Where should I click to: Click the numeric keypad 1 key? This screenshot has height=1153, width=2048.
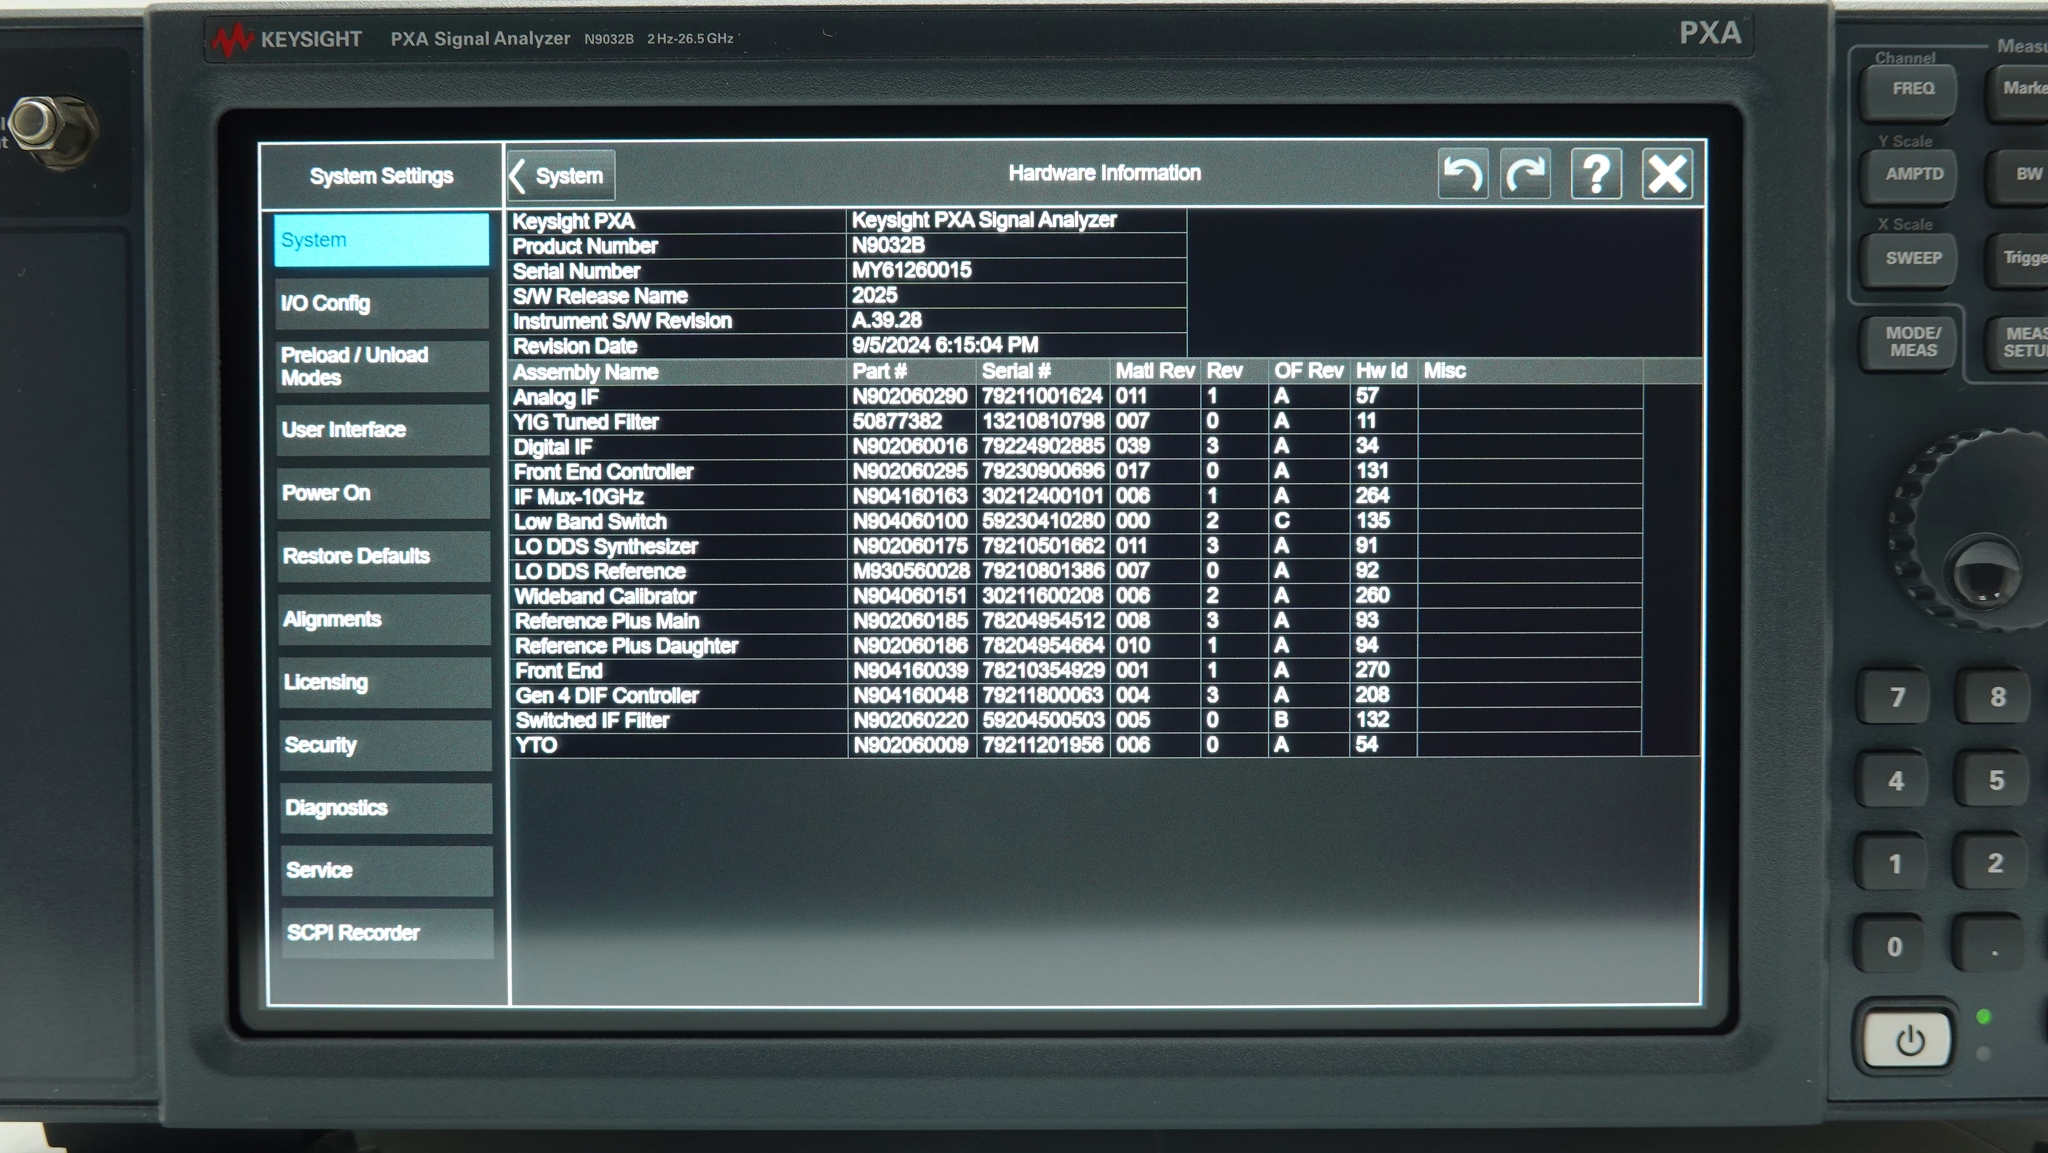1894,864
